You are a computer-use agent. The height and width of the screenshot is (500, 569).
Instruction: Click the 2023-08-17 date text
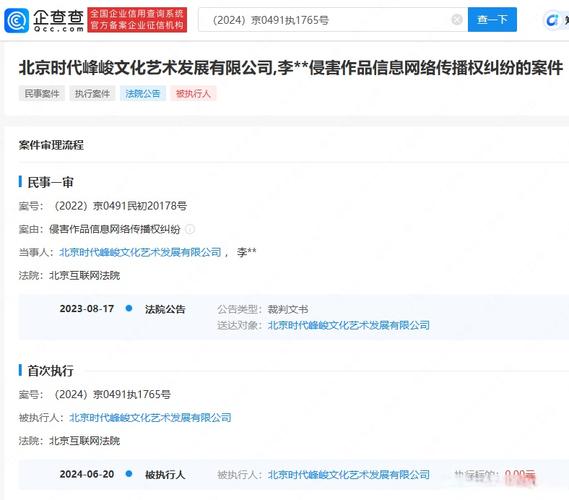pos(87,309)
